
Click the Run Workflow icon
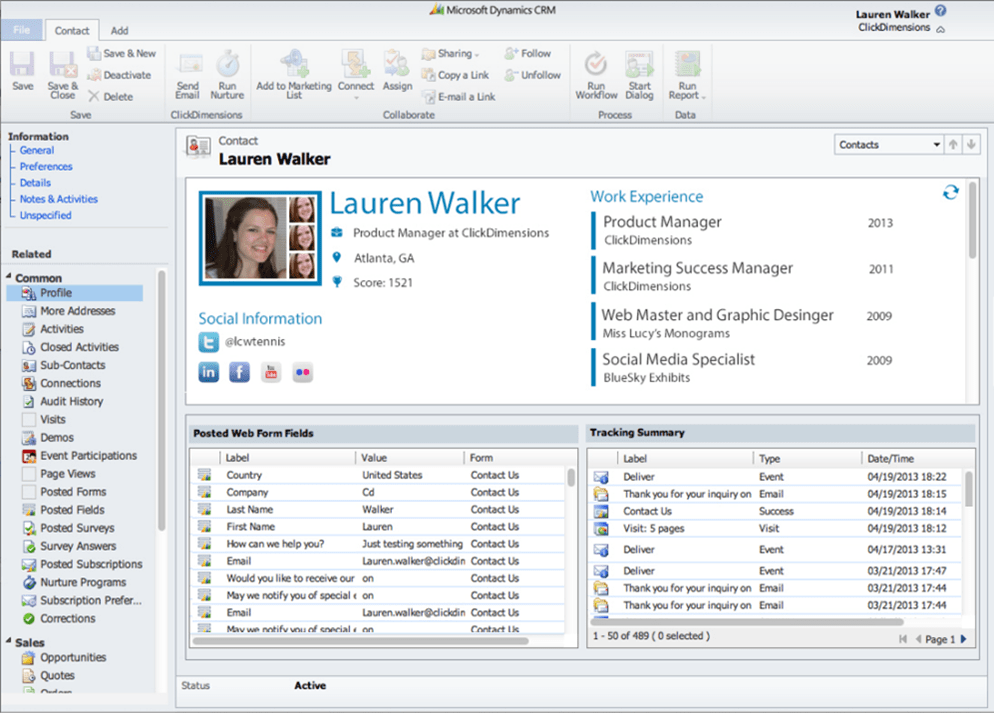(x=596, y=67)
